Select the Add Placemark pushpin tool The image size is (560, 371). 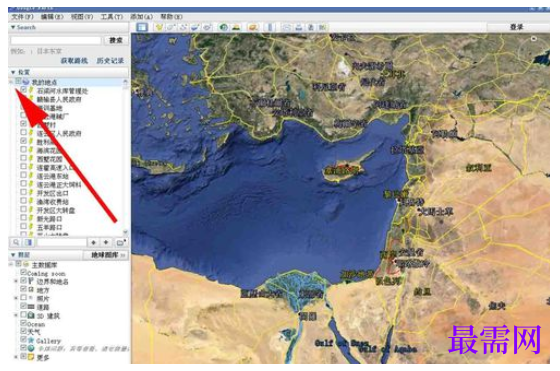[x=159, y=27]
